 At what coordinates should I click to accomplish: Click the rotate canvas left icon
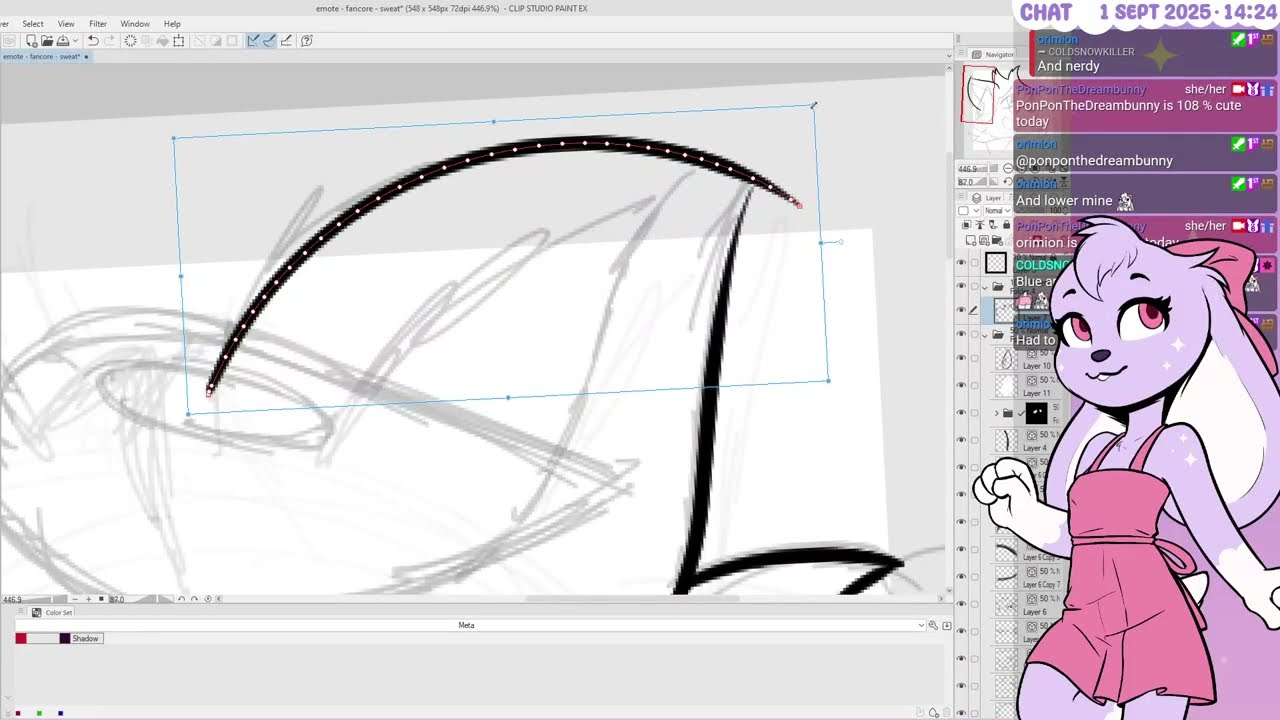[182, 599]
